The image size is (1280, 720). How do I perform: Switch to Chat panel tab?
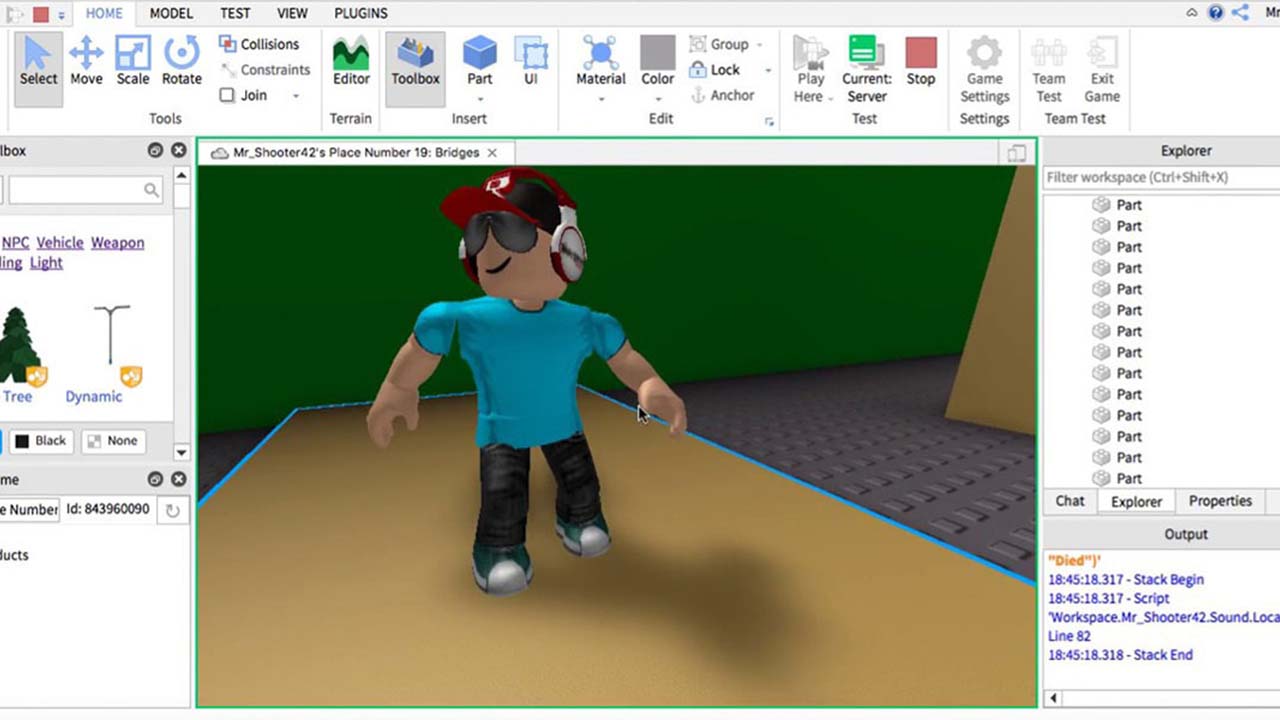1070,501
